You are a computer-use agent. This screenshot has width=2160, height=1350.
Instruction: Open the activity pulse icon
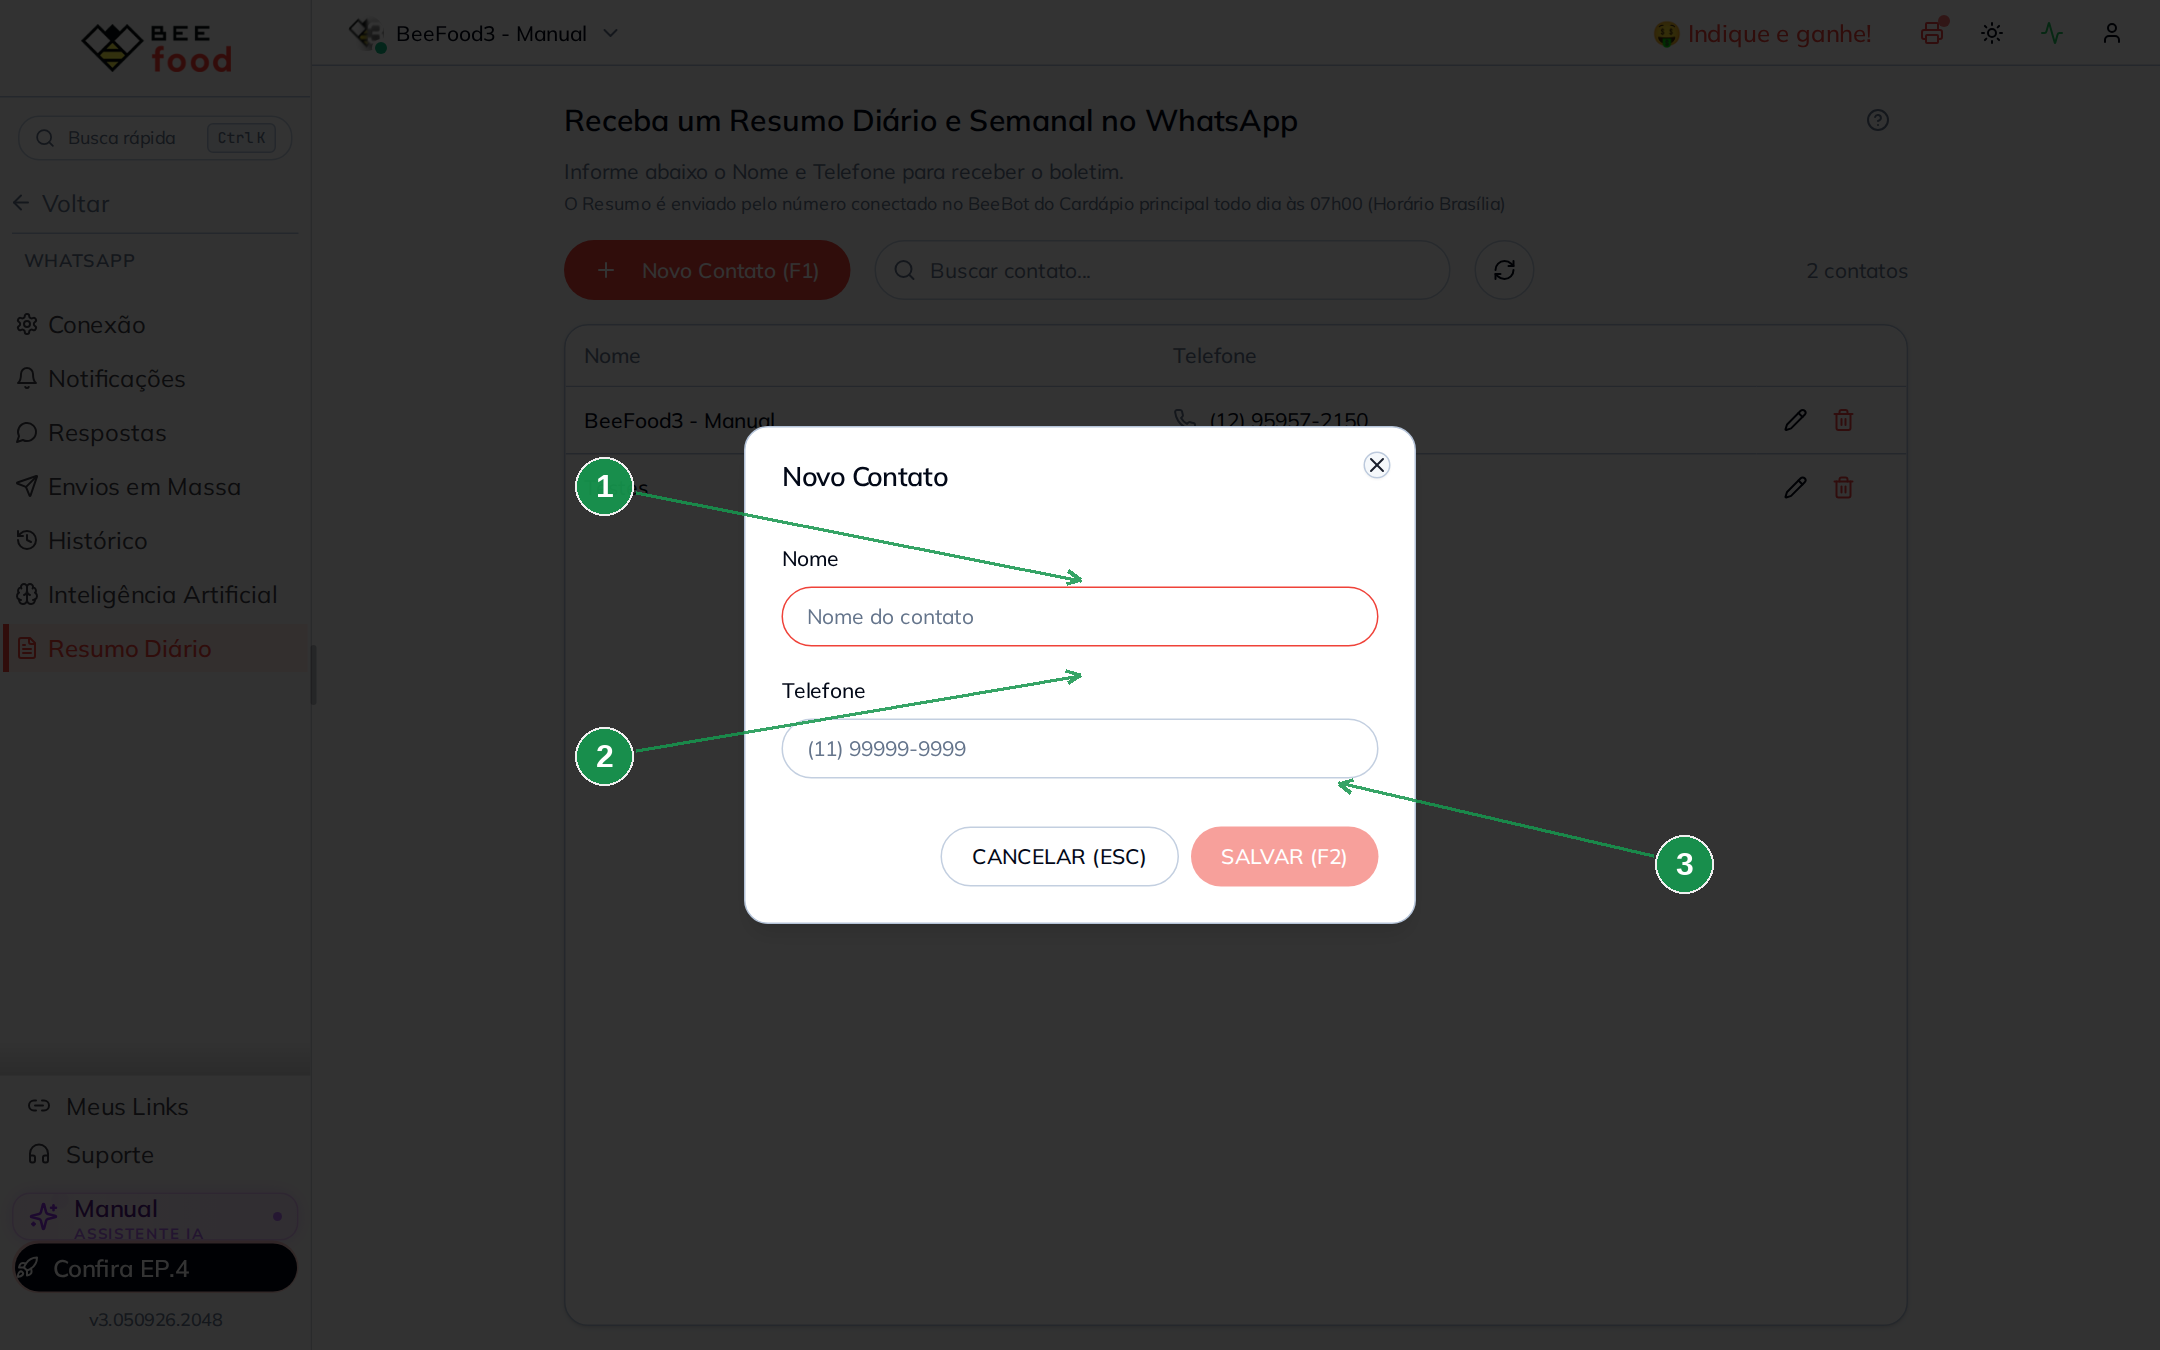coord(2052,33)
